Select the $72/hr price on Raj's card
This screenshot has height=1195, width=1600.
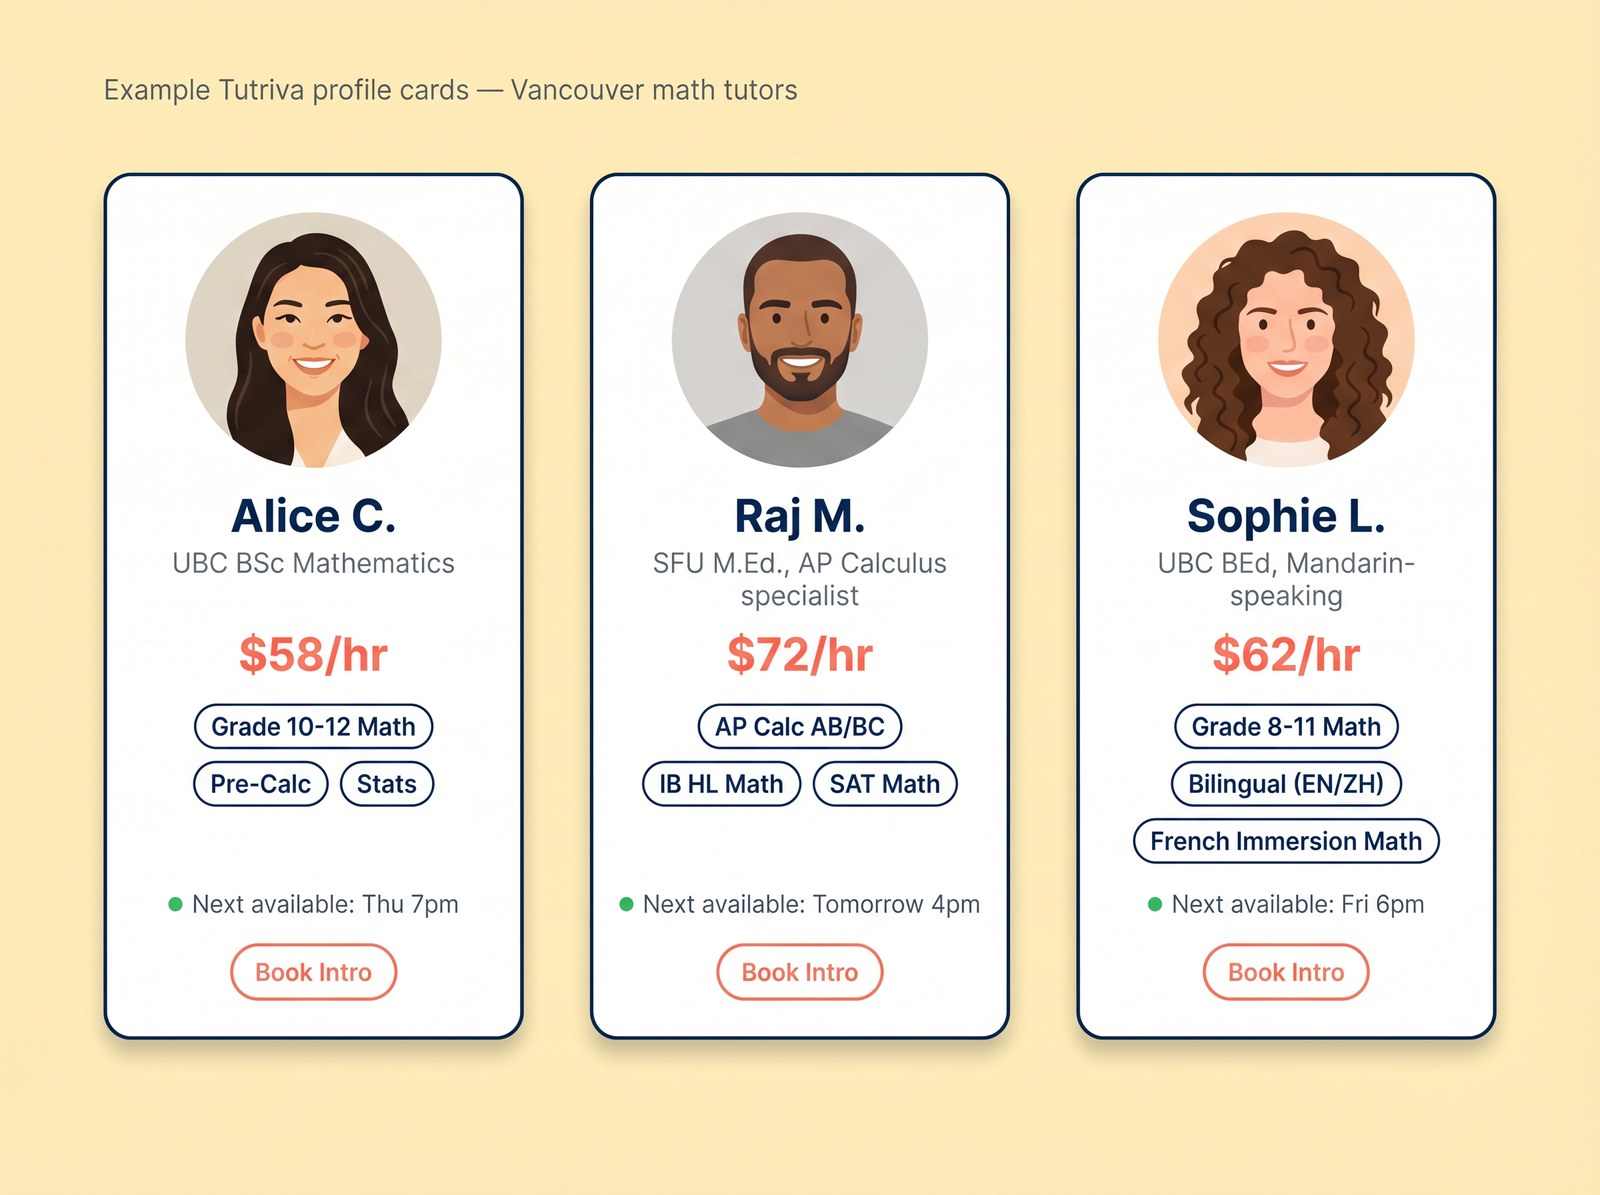pos(799,654)
